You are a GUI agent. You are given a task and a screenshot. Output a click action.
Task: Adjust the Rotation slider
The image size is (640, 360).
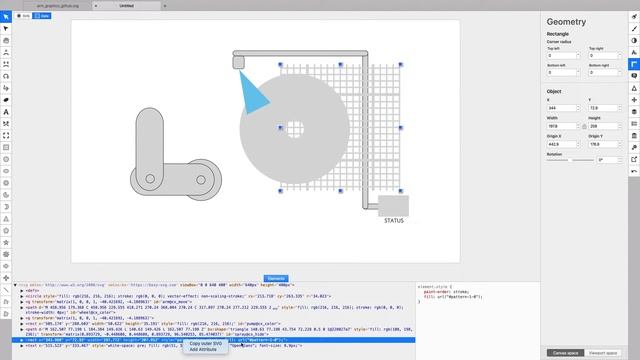(x=570, y=160)
